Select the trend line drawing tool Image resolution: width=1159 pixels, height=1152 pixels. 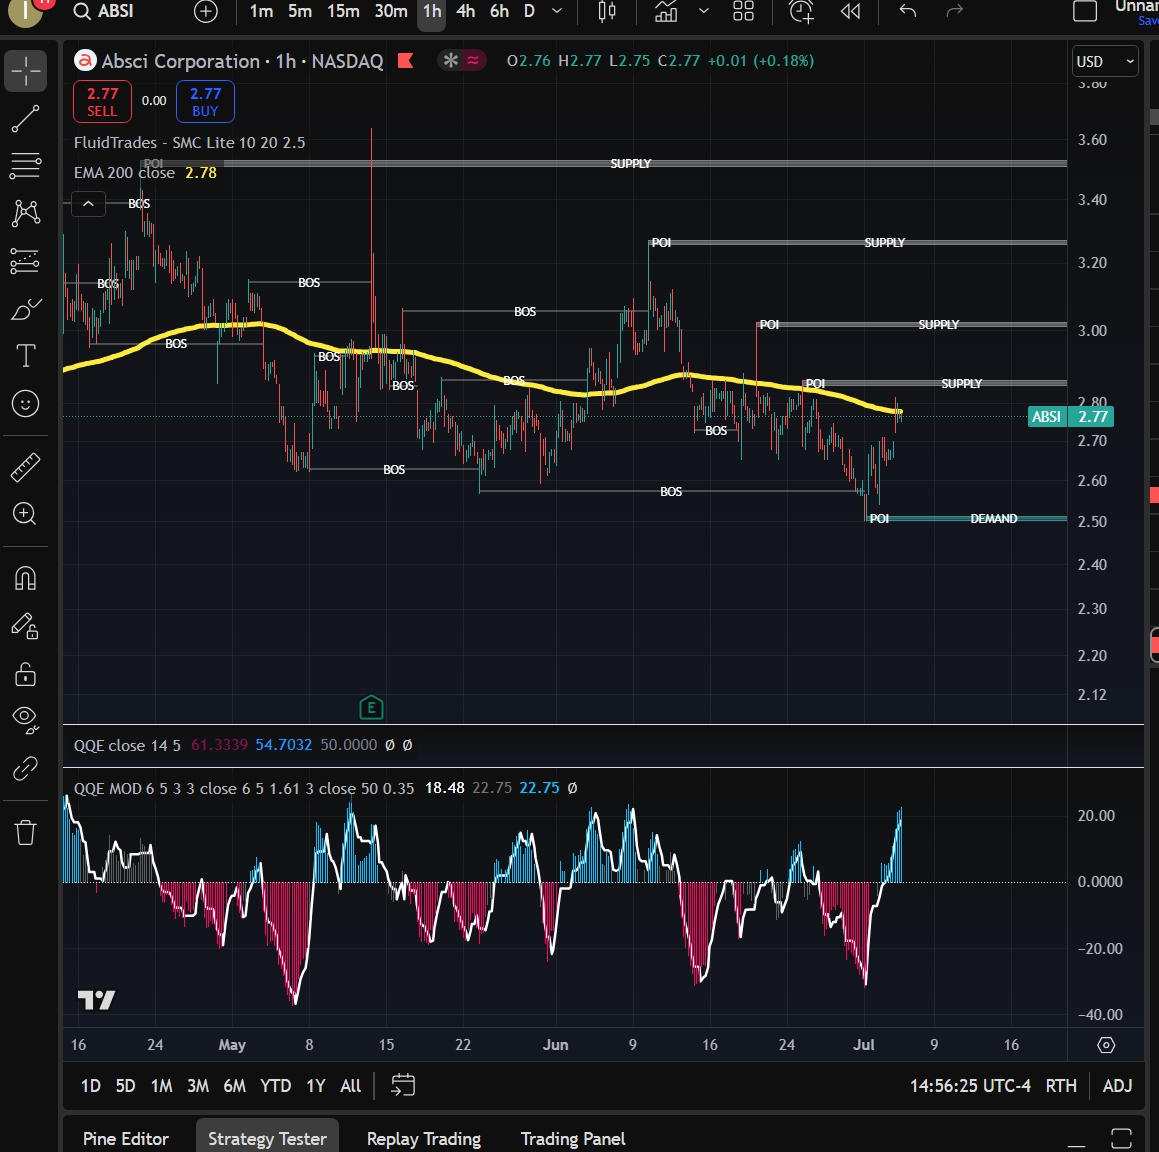(25, 118)
